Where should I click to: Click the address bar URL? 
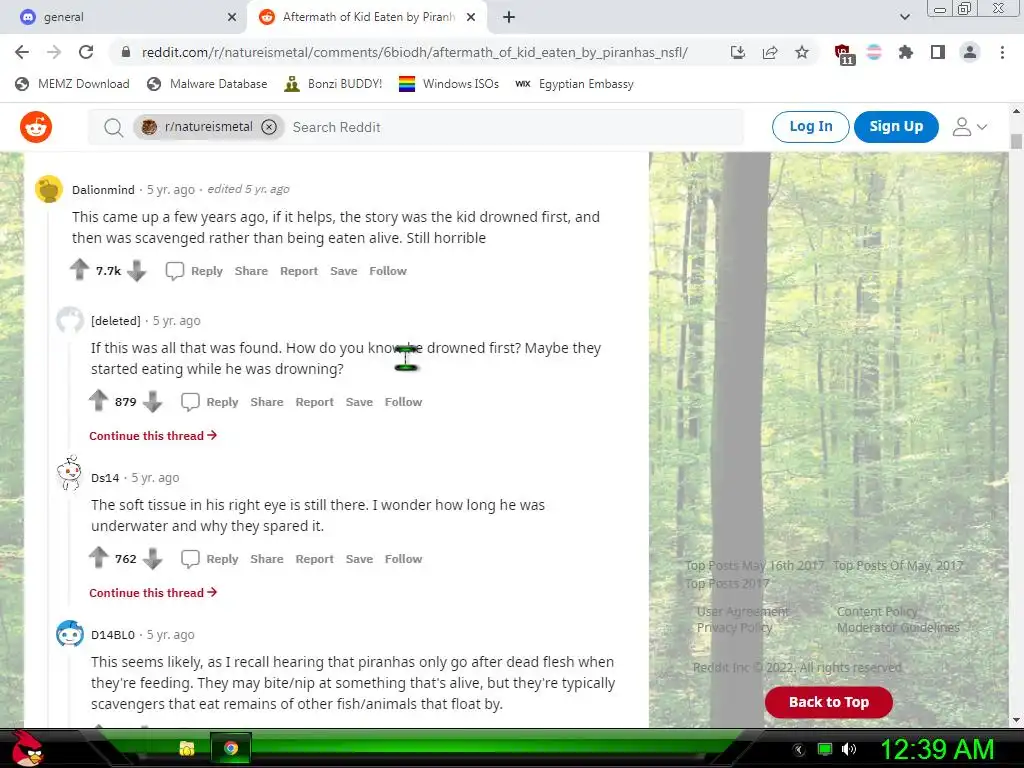(415, 52)
